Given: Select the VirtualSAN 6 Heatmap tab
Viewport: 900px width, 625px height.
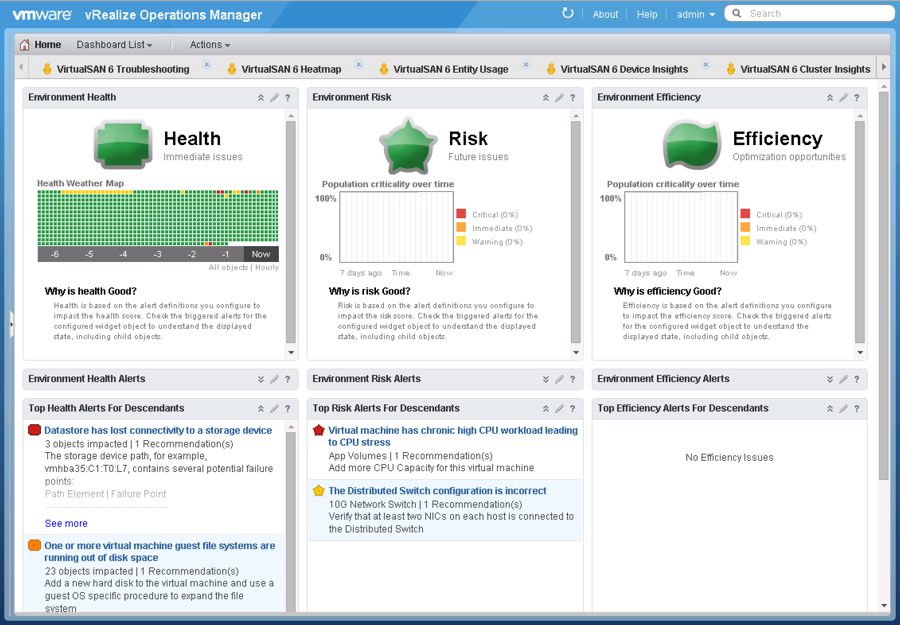Looking at the screenshot, I should 291,69.
